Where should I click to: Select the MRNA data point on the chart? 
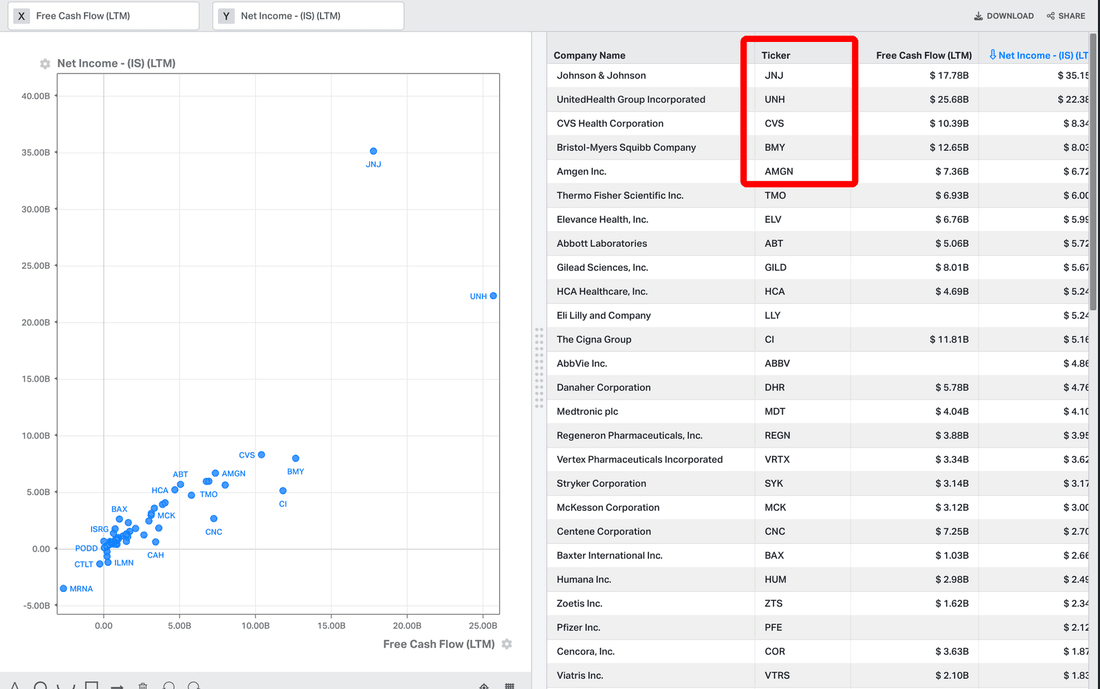[x=63, y=589]
